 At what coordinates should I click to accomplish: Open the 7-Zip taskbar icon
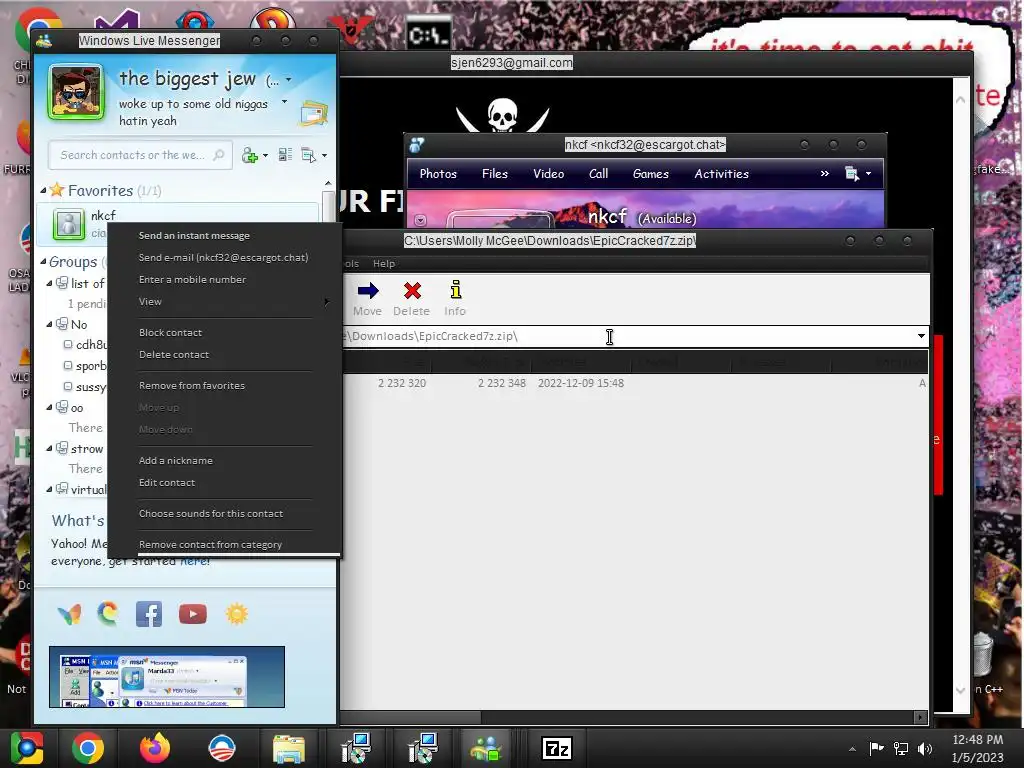[x=557, y=748]
